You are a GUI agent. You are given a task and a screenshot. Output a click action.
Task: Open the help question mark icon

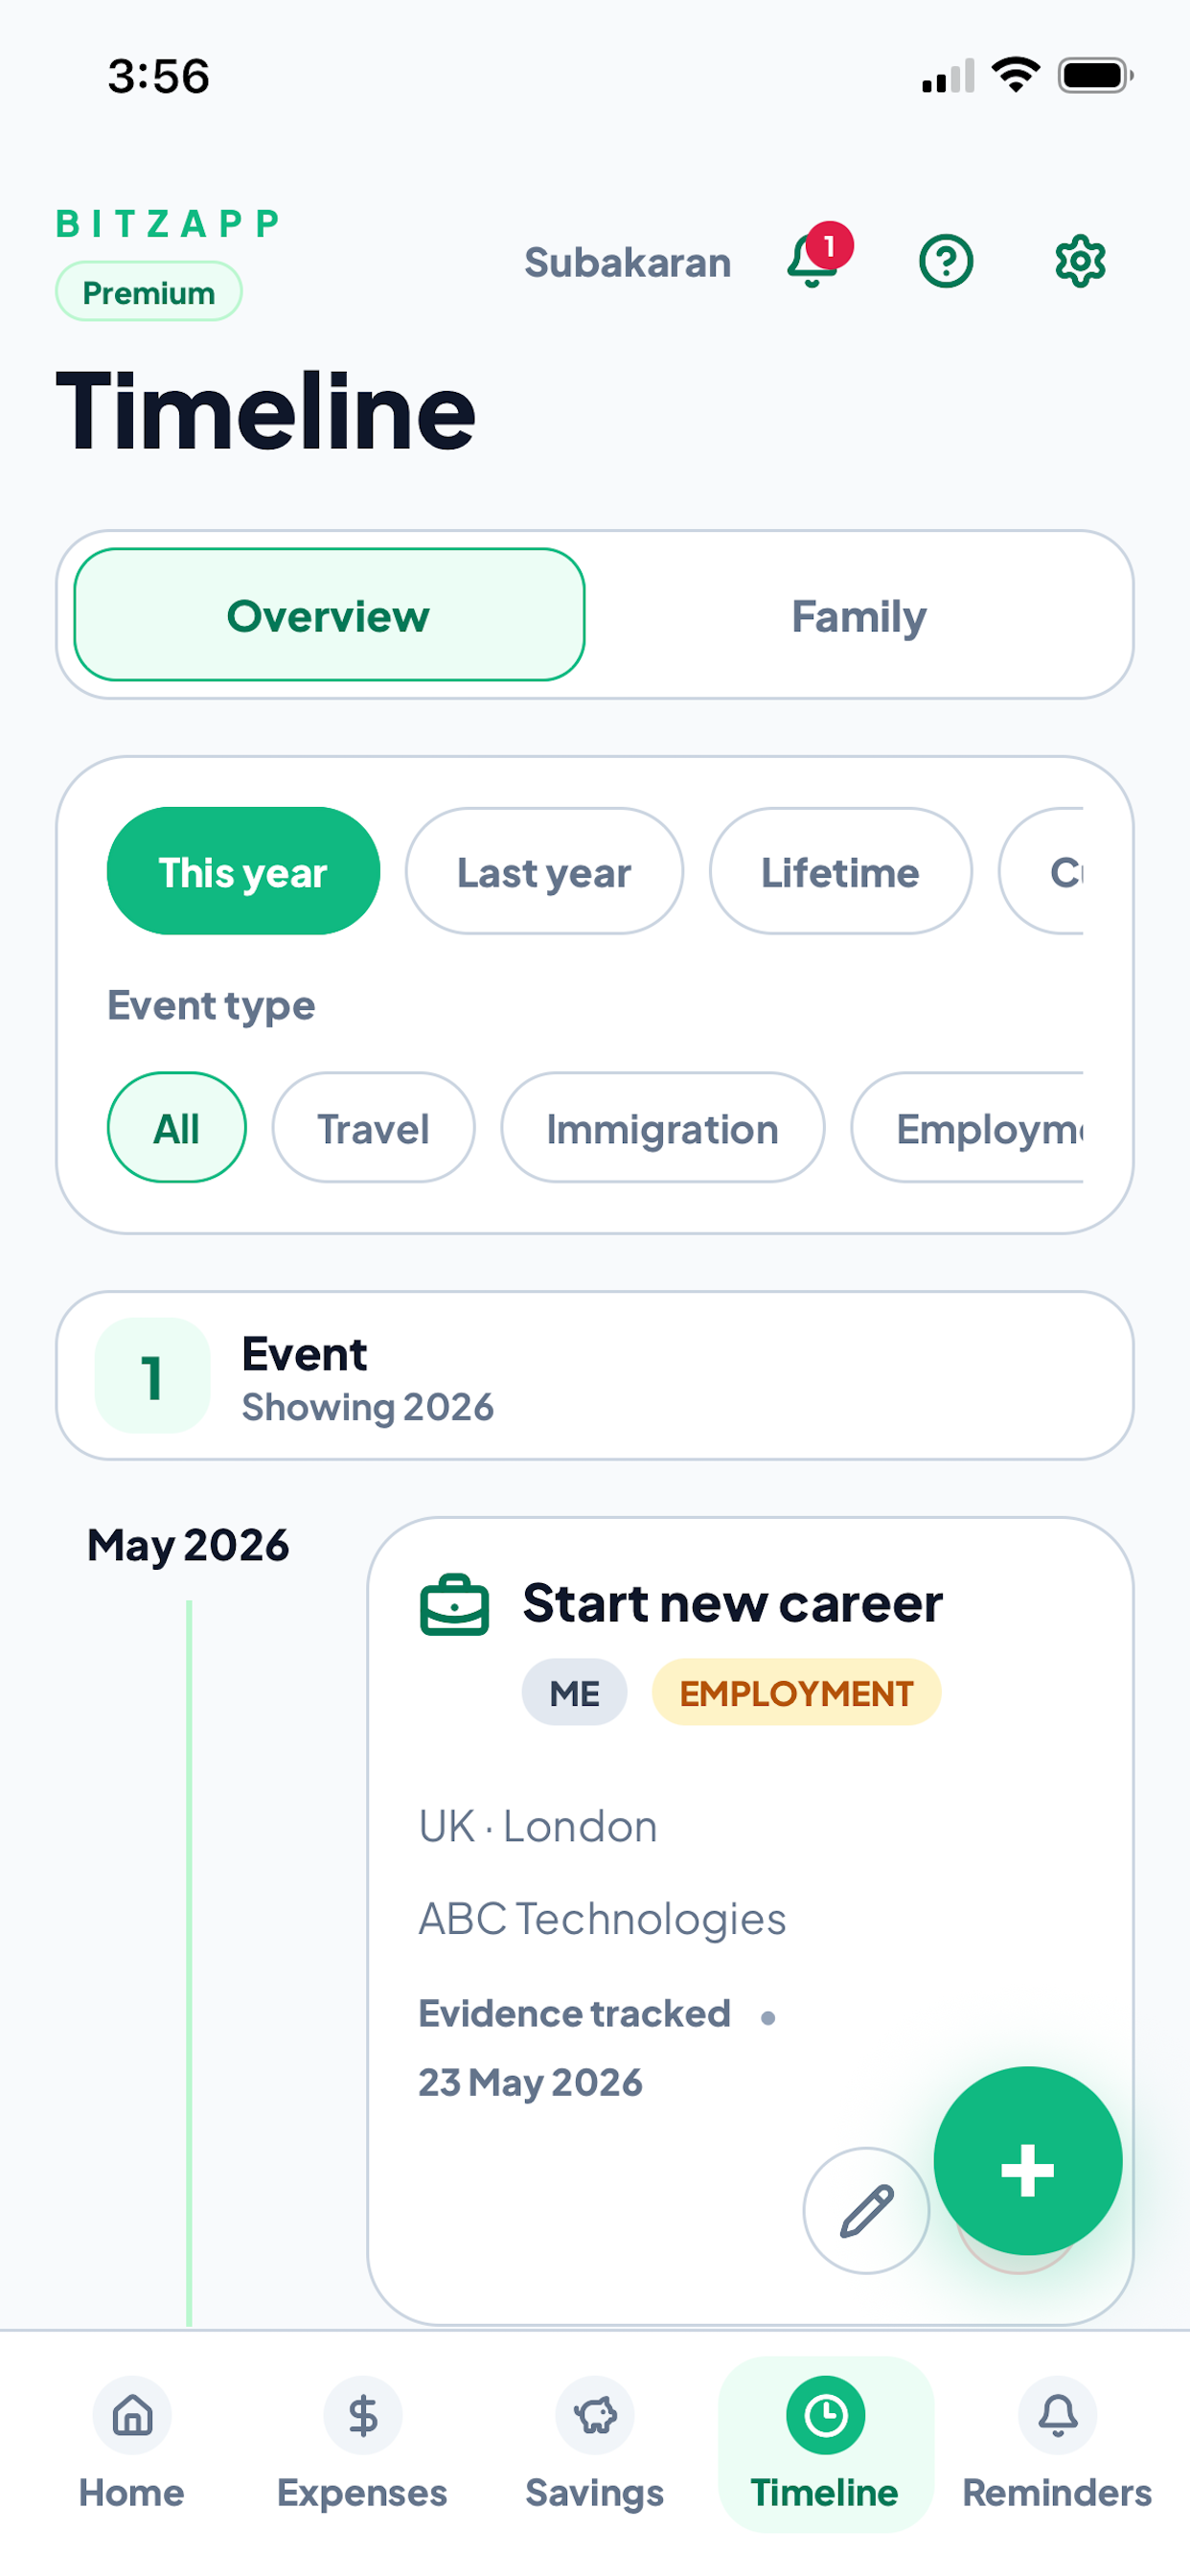pos(945,262)
